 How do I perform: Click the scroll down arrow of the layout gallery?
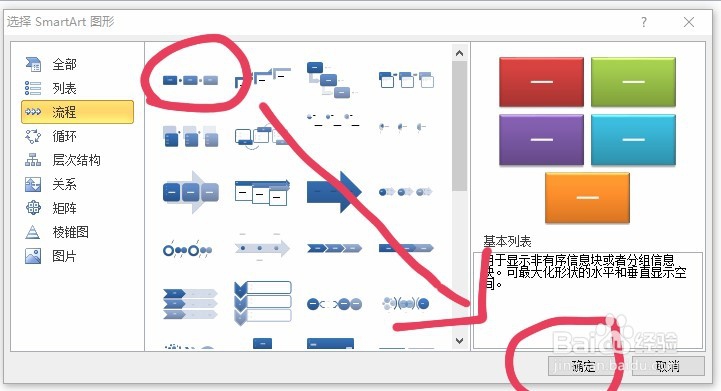pos(459,341)
